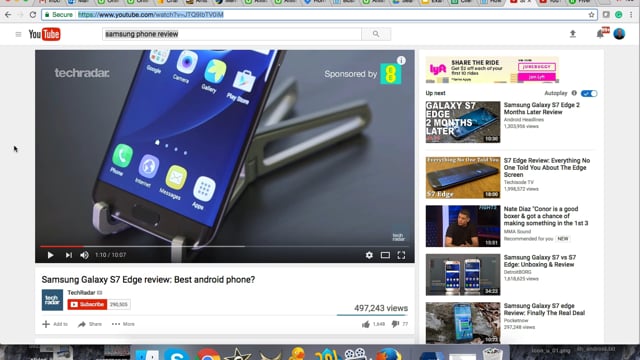The image size is (640, 360).
Task: Bookmark this page with the star
Action: coord(591,15)
